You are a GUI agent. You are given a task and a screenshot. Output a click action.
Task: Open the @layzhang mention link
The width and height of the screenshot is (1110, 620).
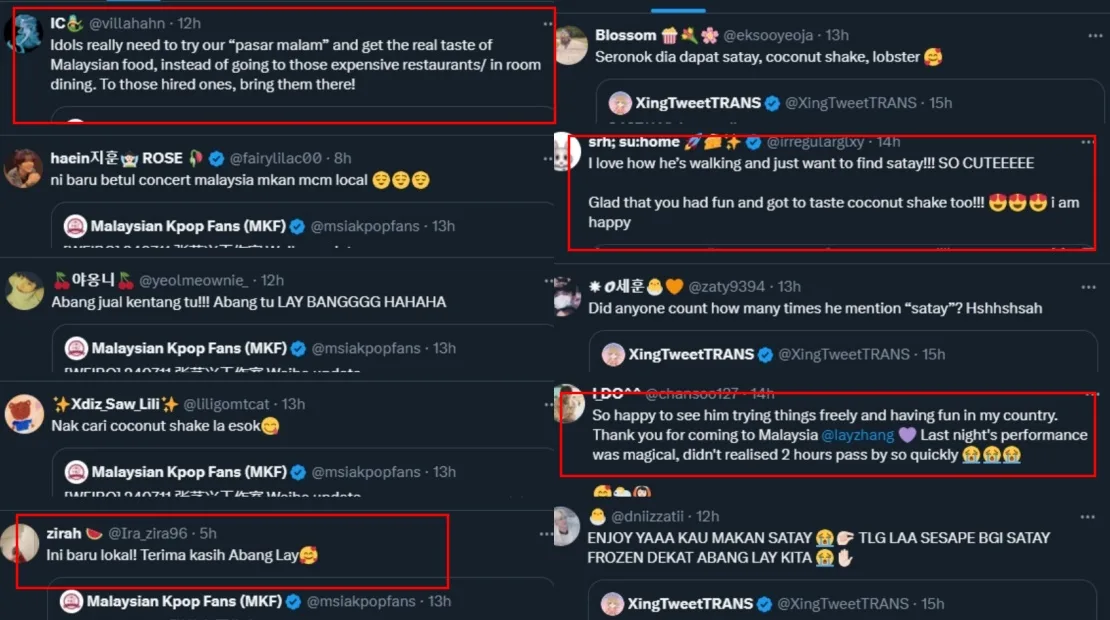pos(856,435)
